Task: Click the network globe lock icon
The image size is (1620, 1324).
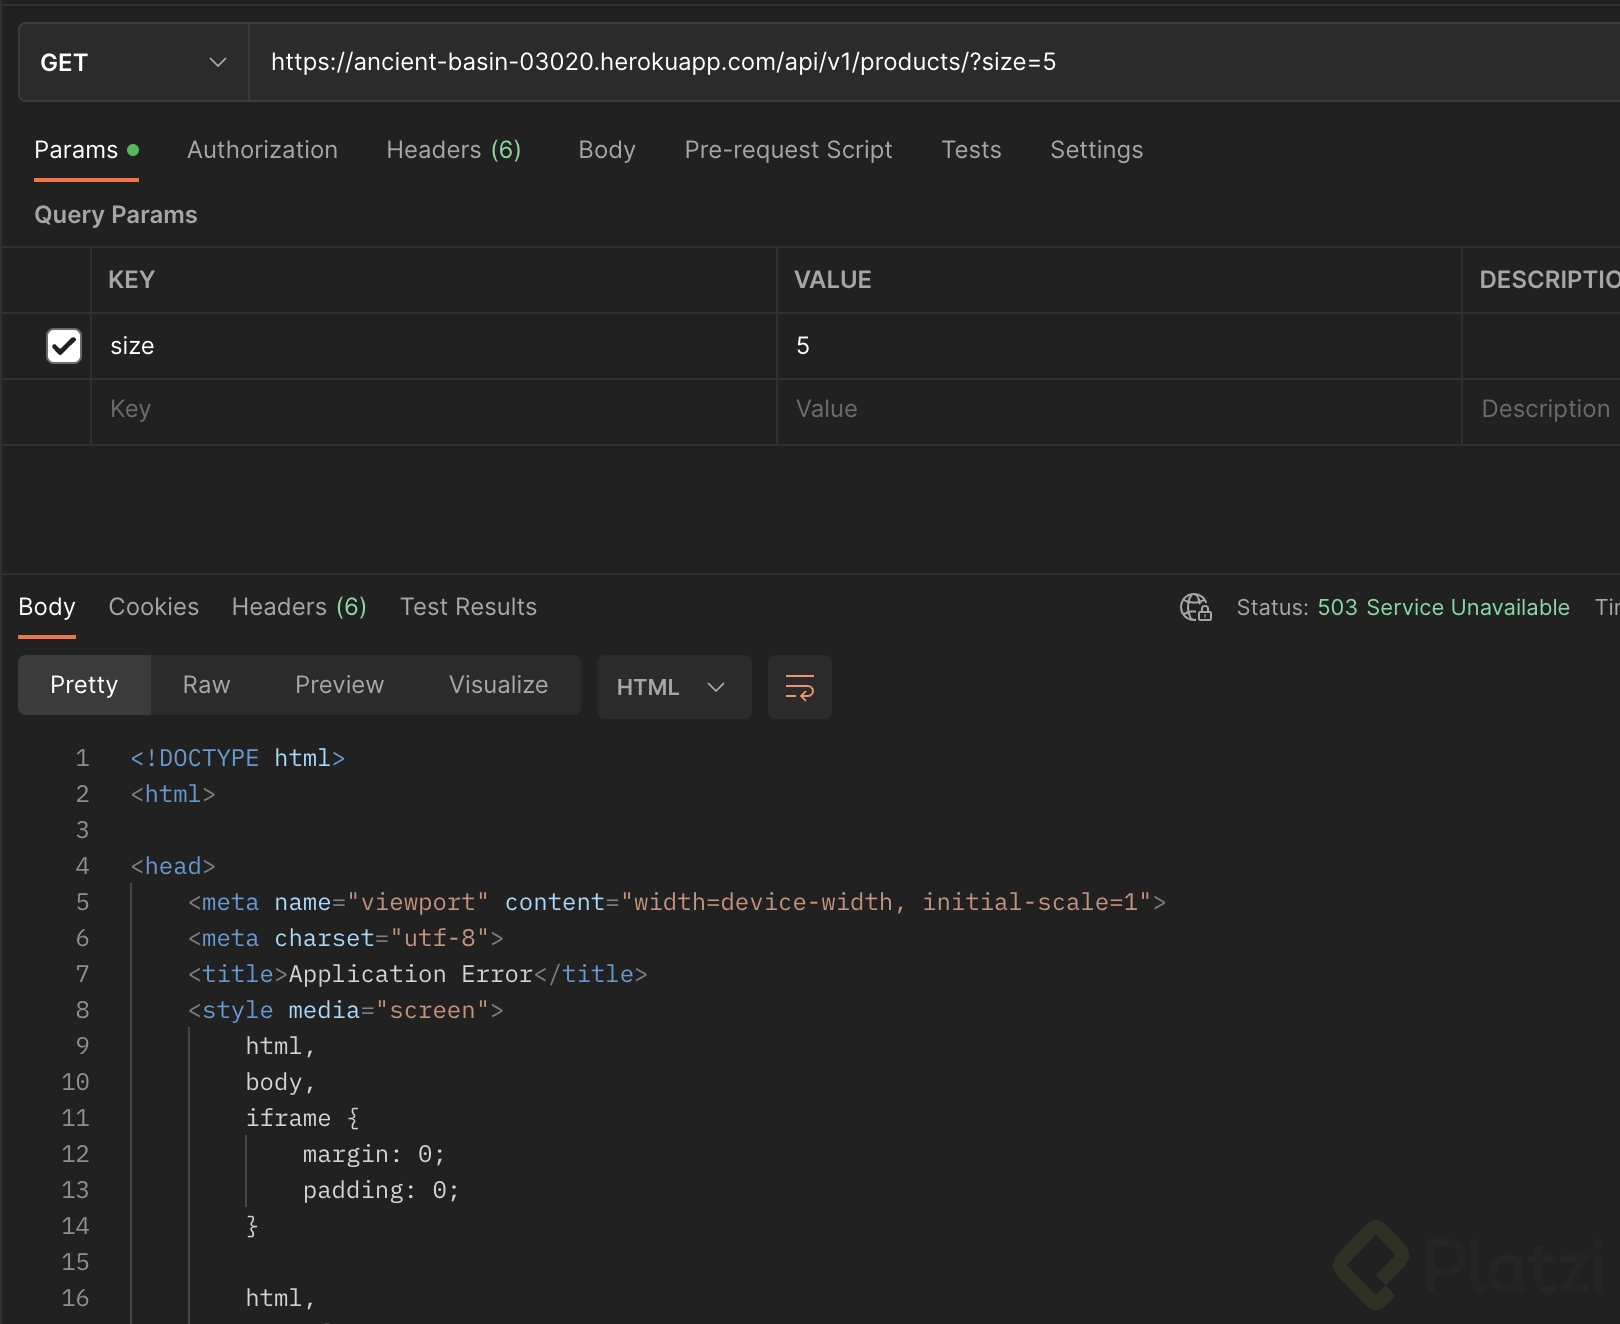Action: 1195,607
